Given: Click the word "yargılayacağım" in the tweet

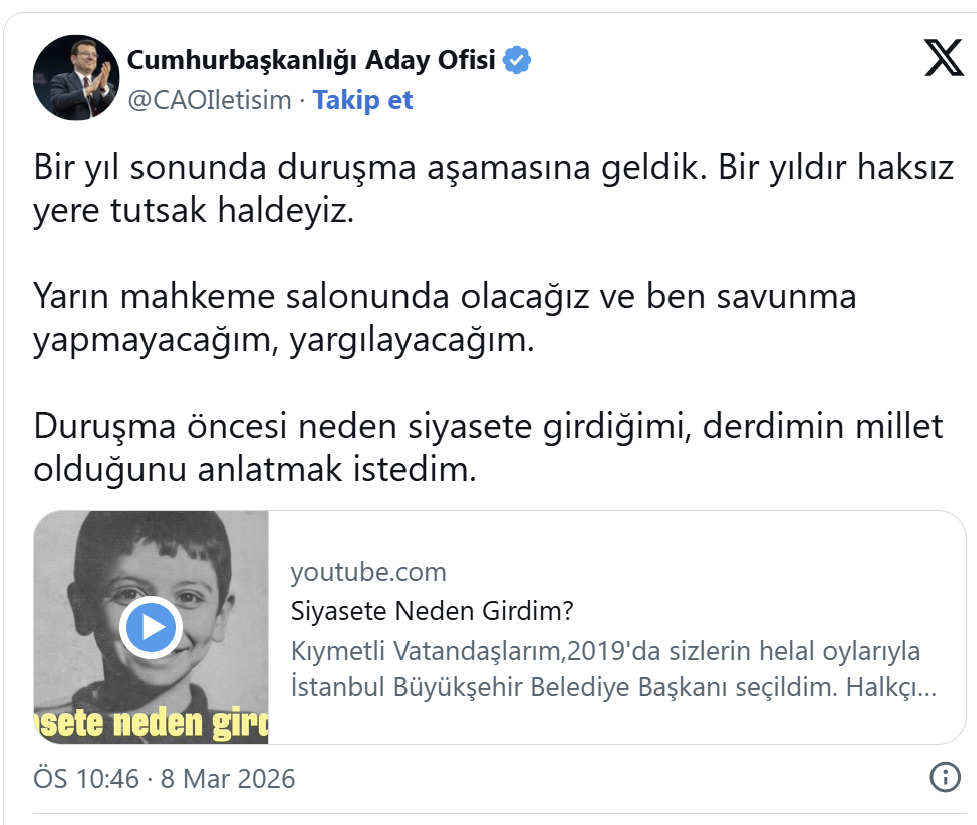Looking at the screenshot, I should coord(412,341).
